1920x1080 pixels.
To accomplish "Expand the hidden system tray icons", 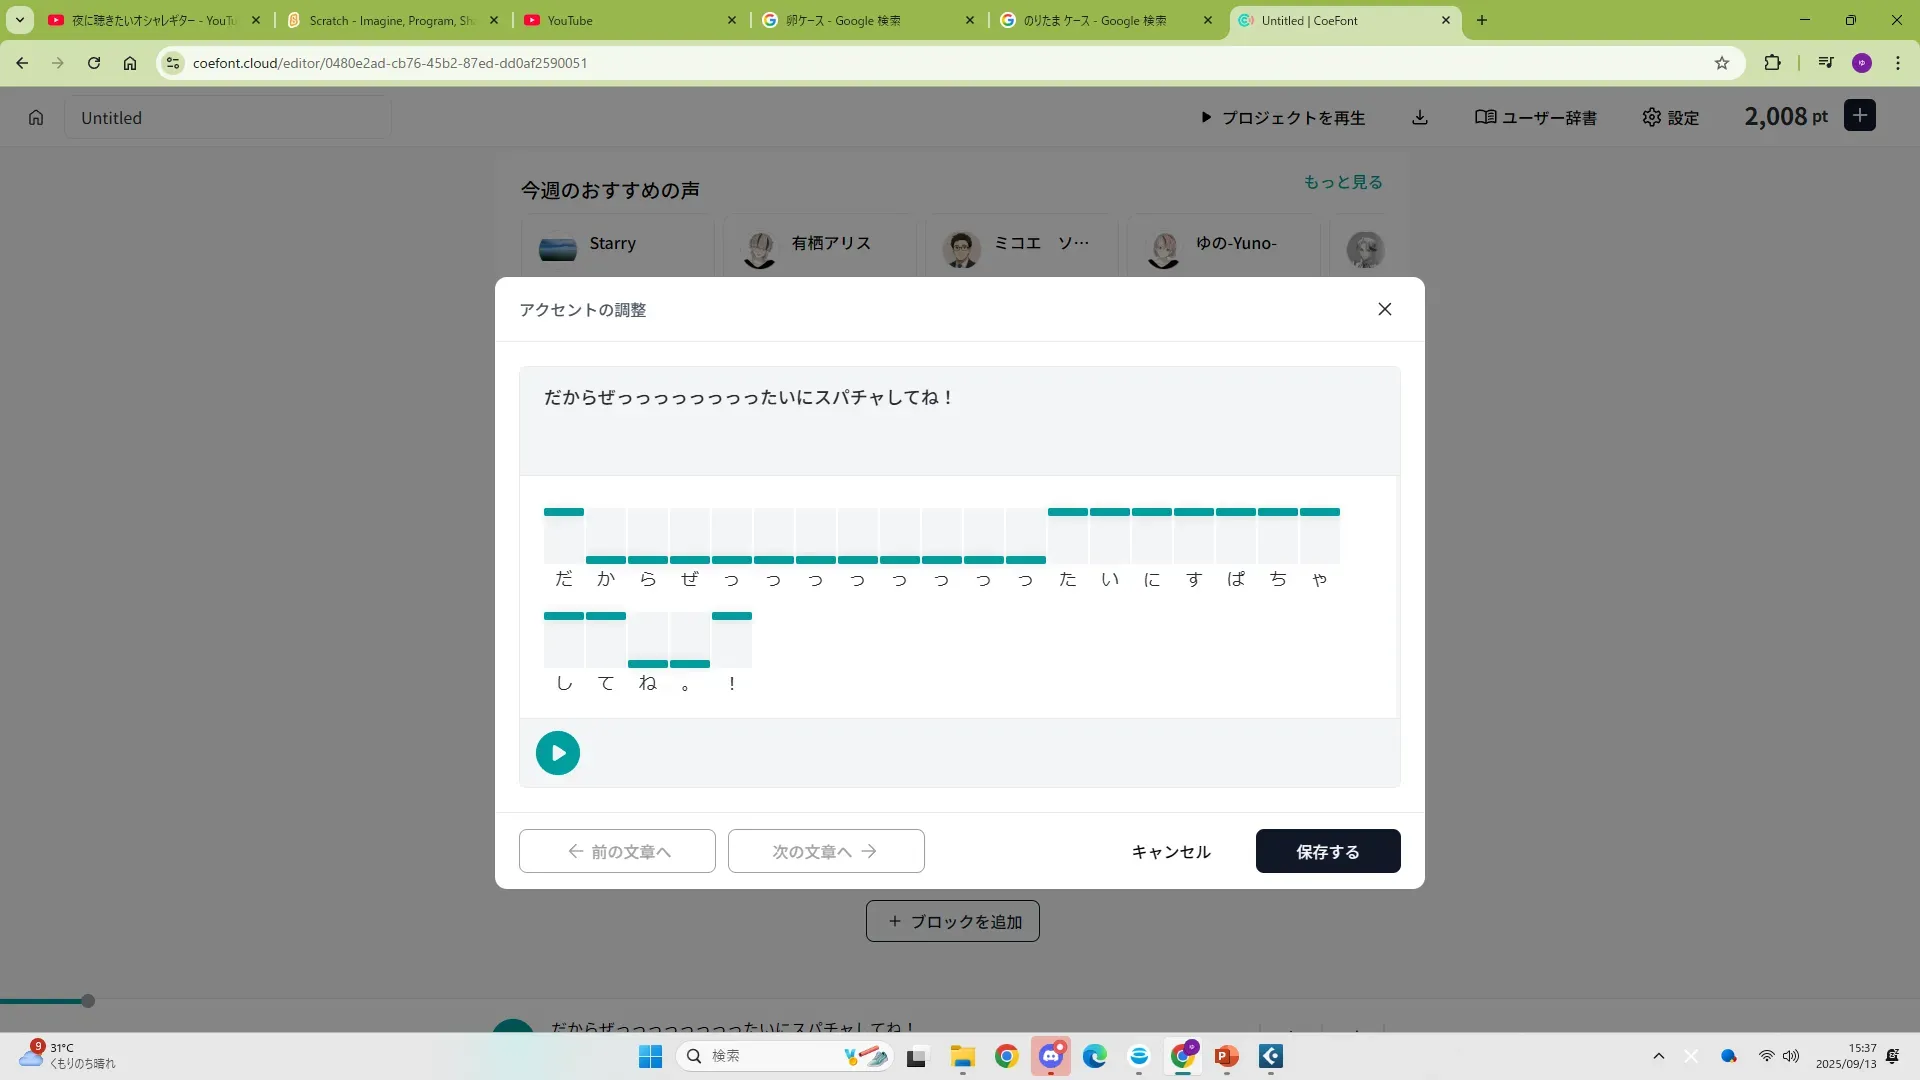I will point(1658,1056).
